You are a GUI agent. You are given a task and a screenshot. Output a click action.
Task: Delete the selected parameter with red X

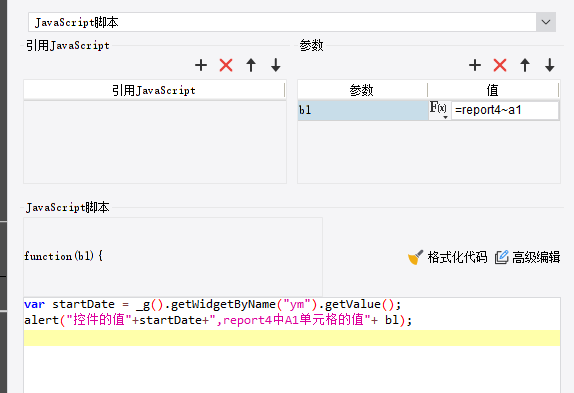coord(500,65)
